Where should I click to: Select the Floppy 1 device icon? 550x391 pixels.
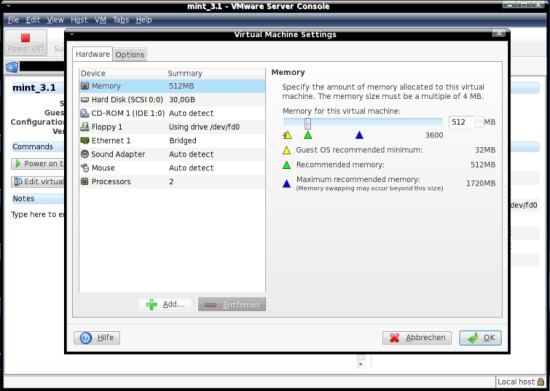tap(85, 127)
